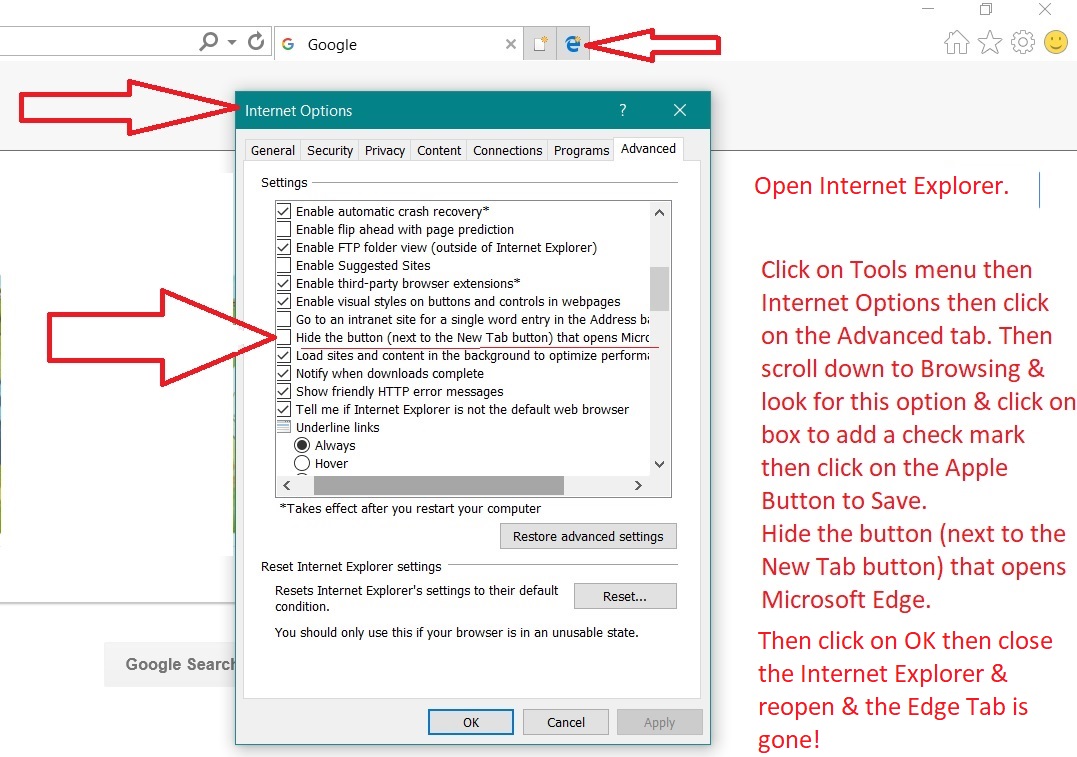
Task: Switch to the Privacy tab
Action: click(385, 150)
